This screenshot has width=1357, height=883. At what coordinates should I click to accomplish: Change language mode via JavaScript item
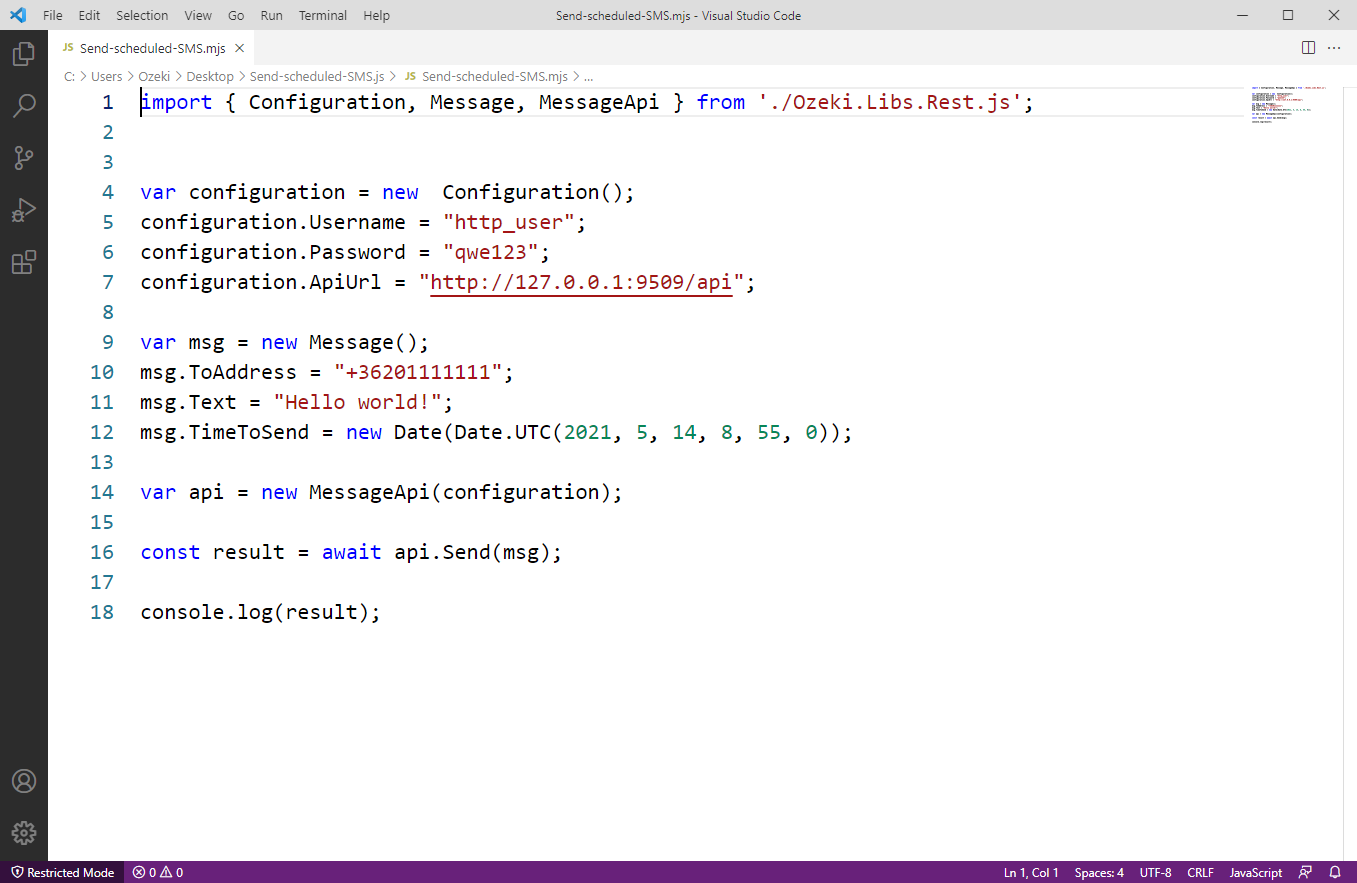(1255, 872)
